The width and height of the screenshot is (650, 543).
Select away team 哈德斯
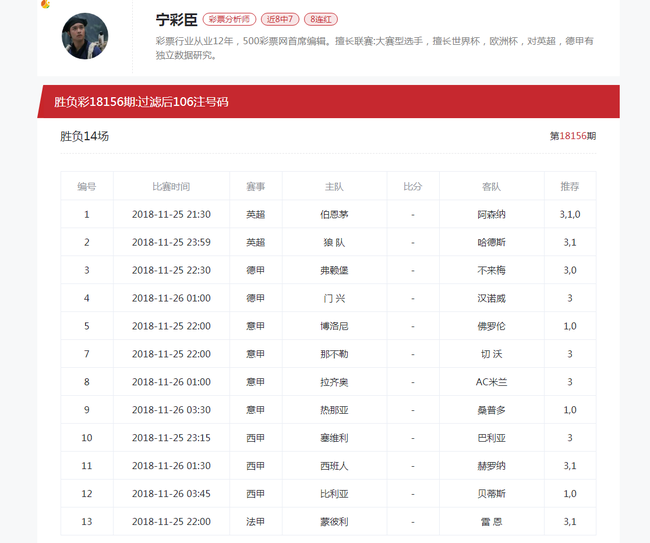click(492, 242)
